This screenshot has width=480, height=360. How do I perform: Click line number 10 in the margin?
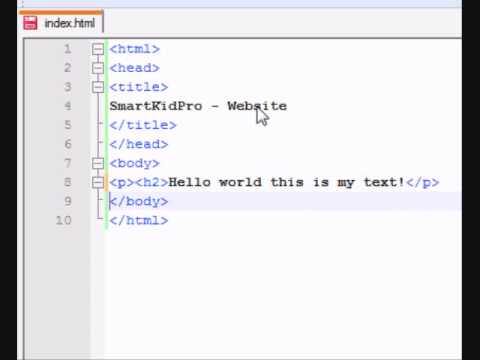(64, 220)
